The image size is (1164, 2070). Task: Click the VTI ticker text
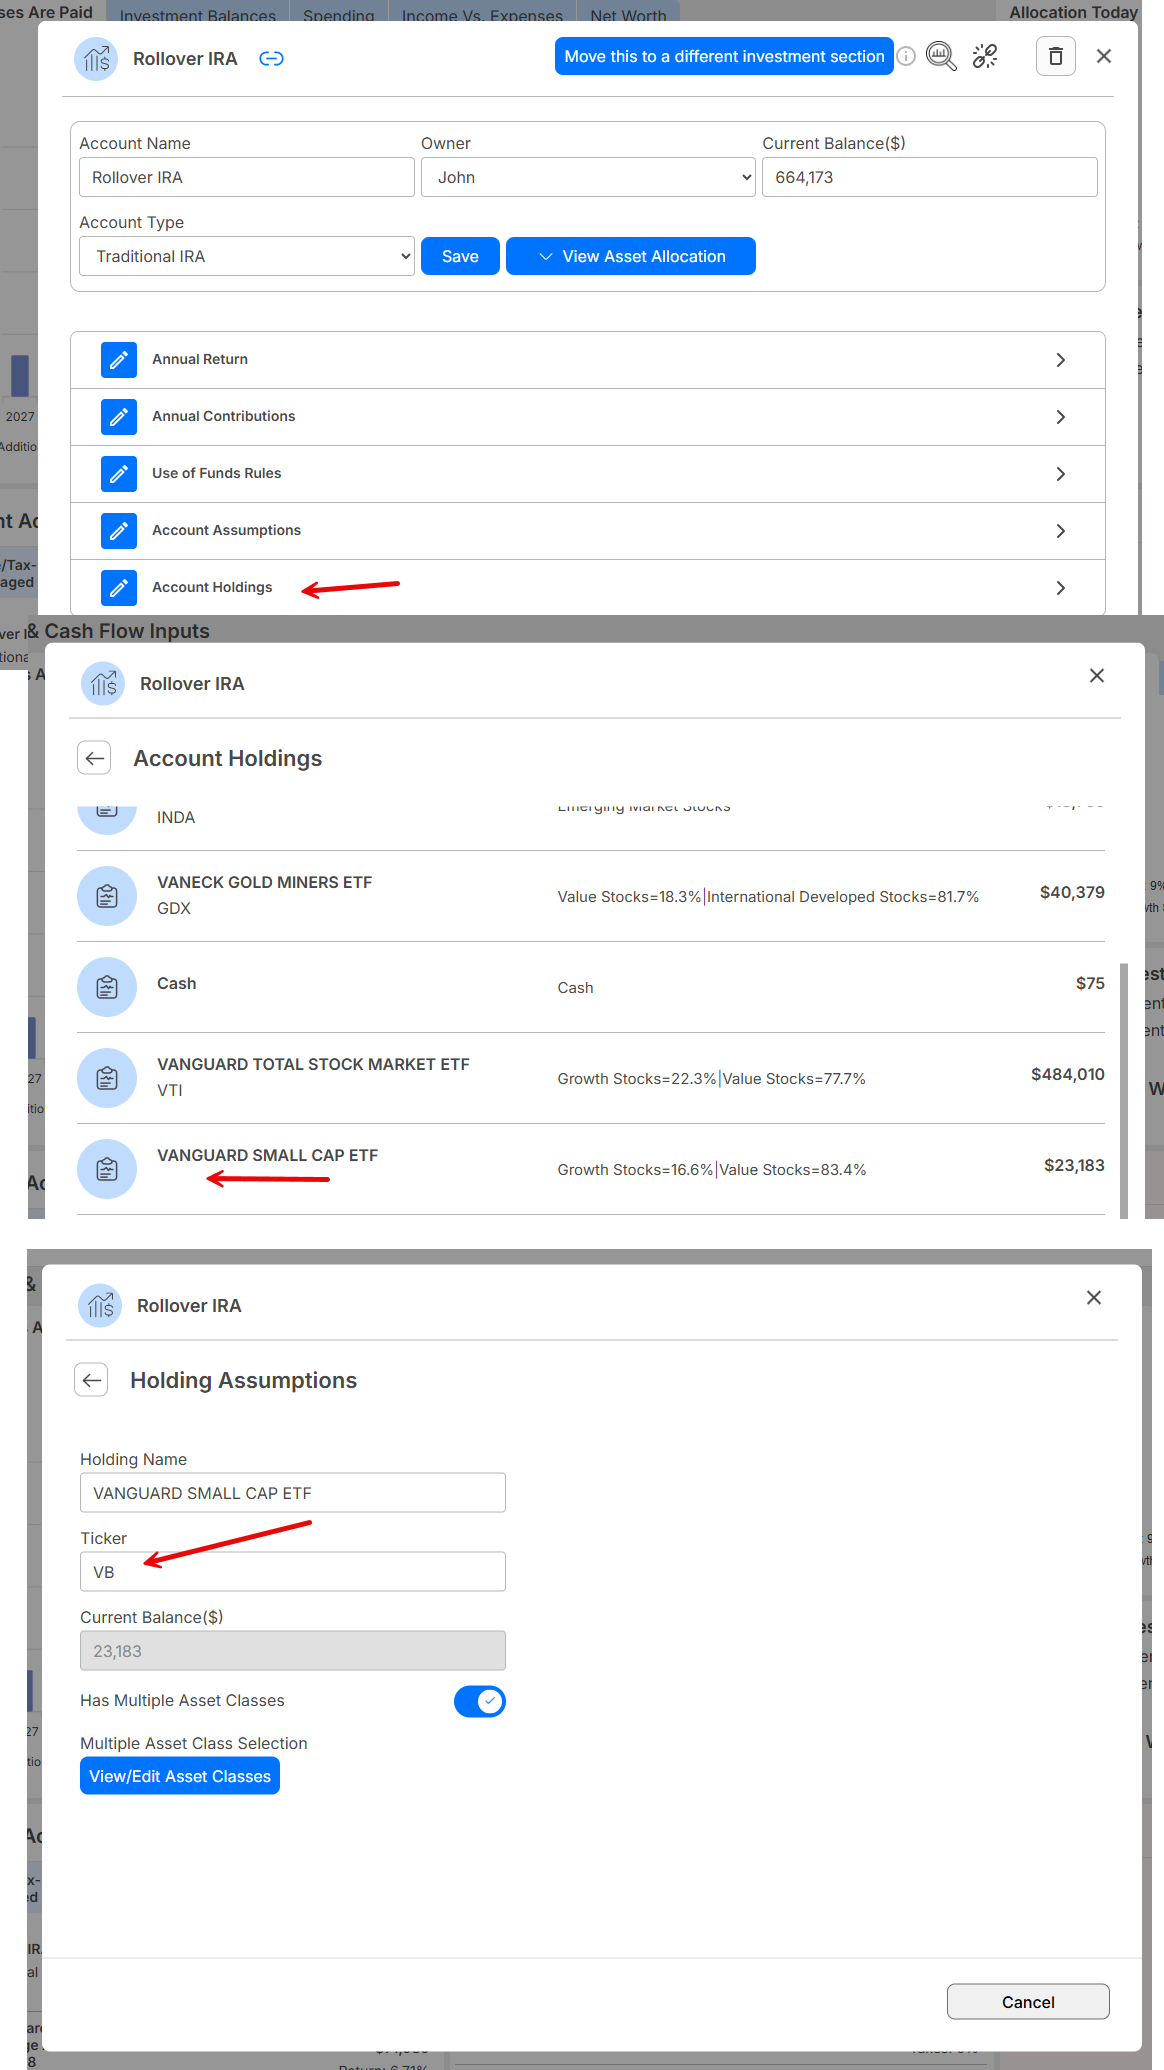tap(170, 1090)
